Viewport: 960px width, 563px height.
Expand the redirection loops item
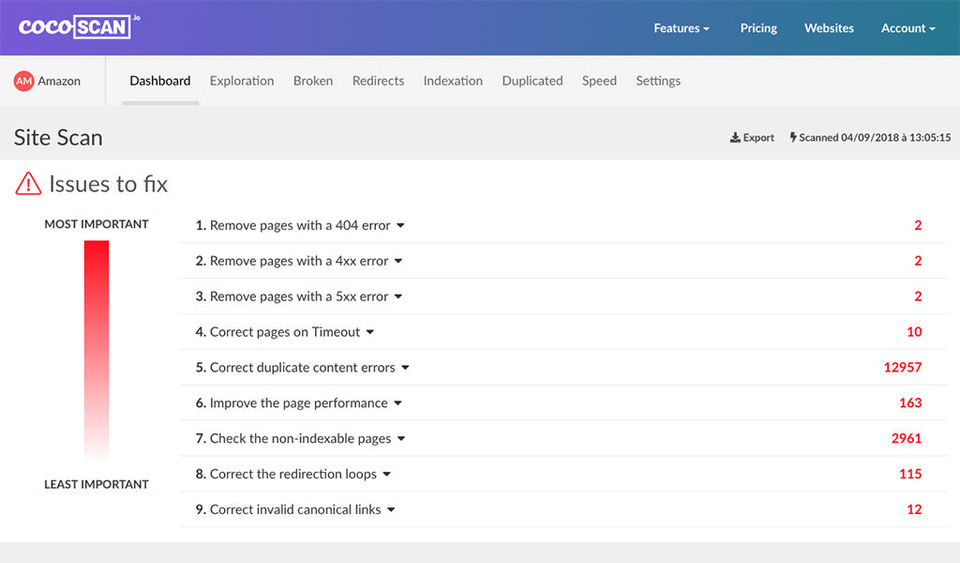(387, 474)
